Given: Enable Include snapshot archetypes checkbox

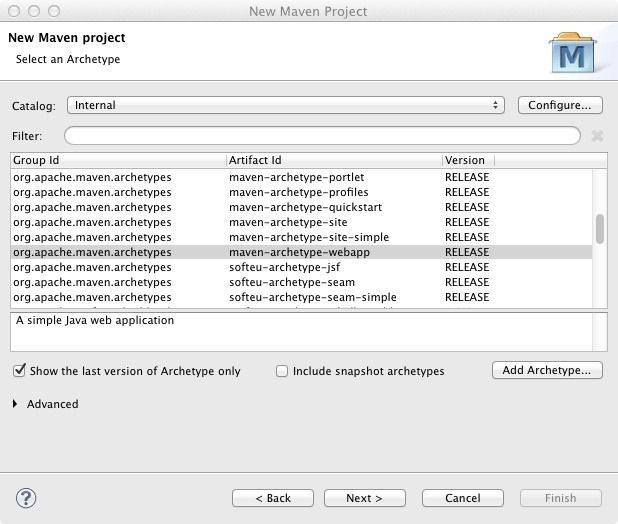Looking at the screenshot, I should tap(282, 371).
